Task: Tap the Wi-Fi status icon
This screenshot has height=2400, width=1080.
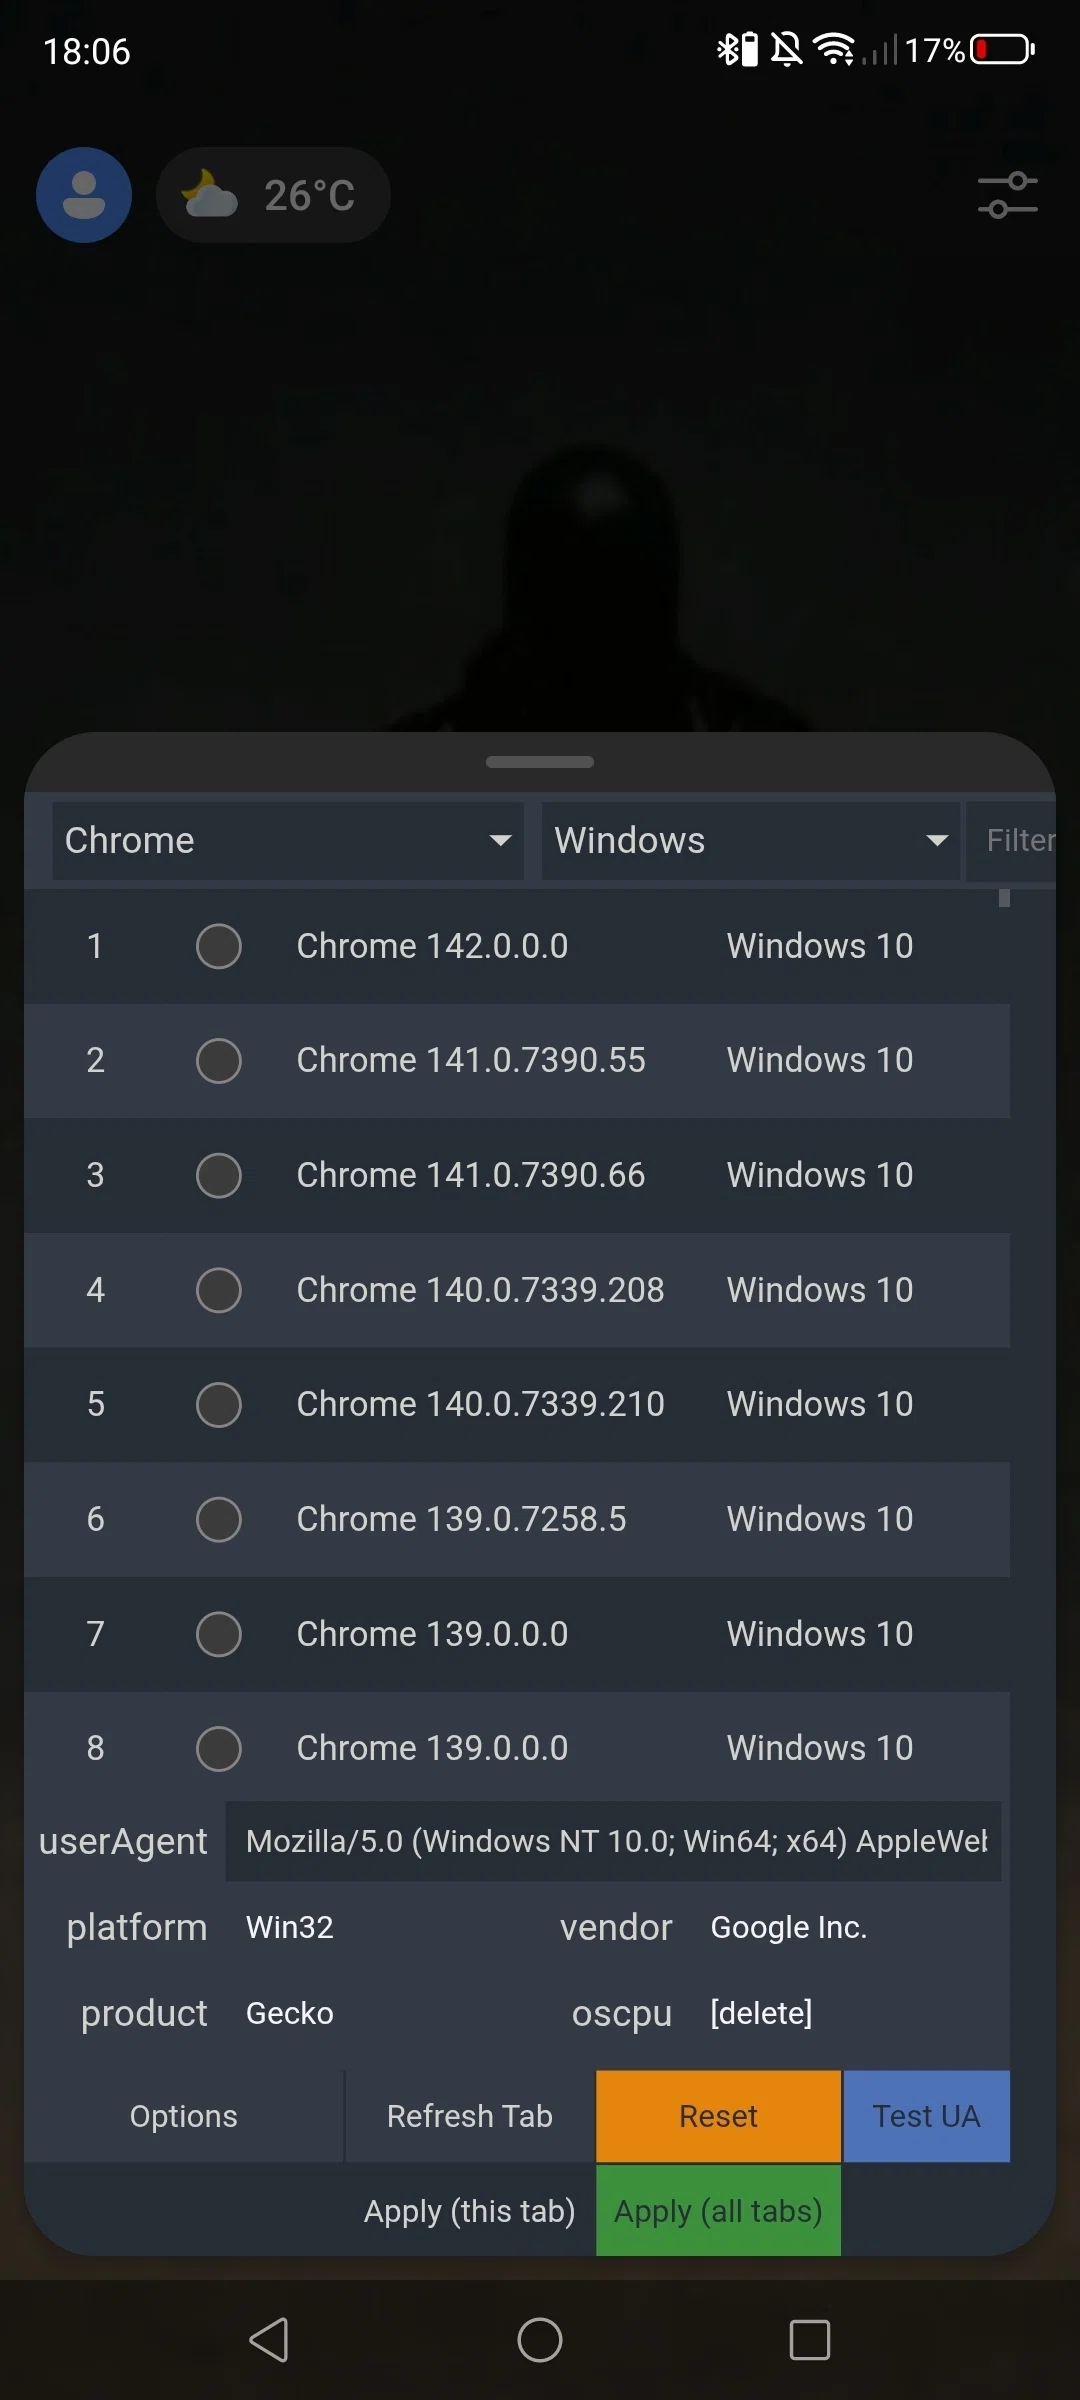Action: point(834,49)
